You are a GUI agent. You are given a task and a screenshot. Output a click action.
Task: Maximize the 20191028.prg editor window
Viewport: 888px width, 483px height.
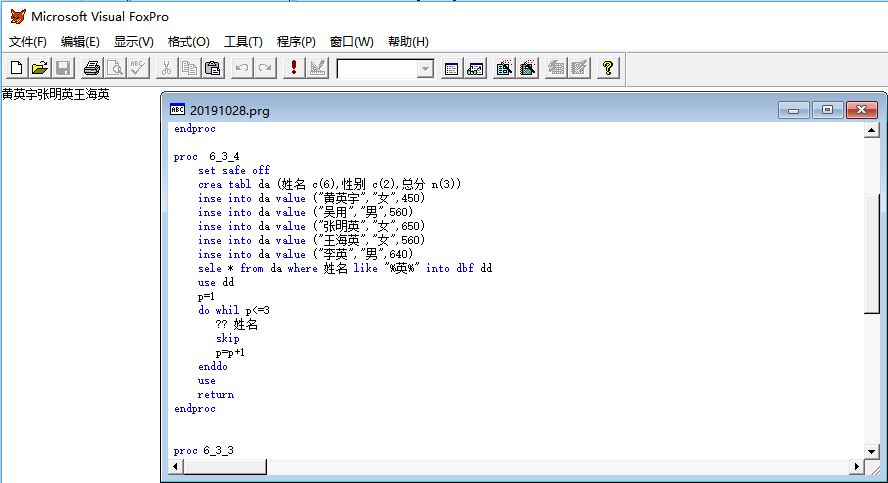tap(827, 110)
